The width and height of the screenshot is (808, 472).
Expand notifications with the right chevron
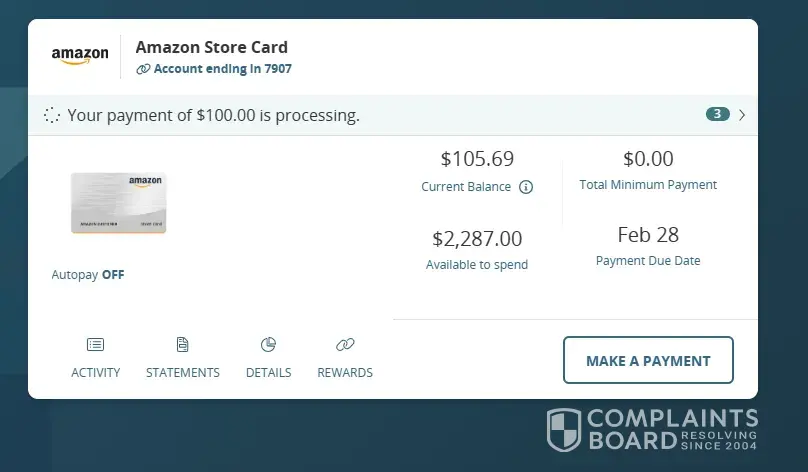click(x=742, y=115)
